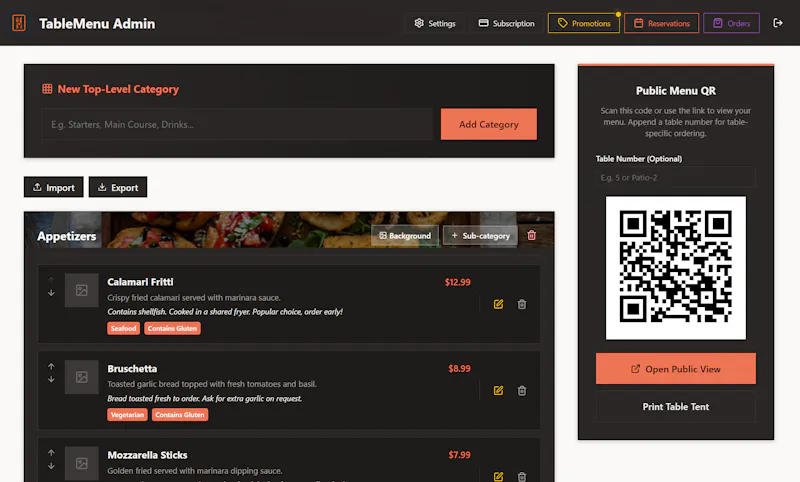This screenshot has height=482, width=800.
Task: Click the Mozzarella Sticks image placeholder
Action: pyautogui.click(x=82, y=464)
